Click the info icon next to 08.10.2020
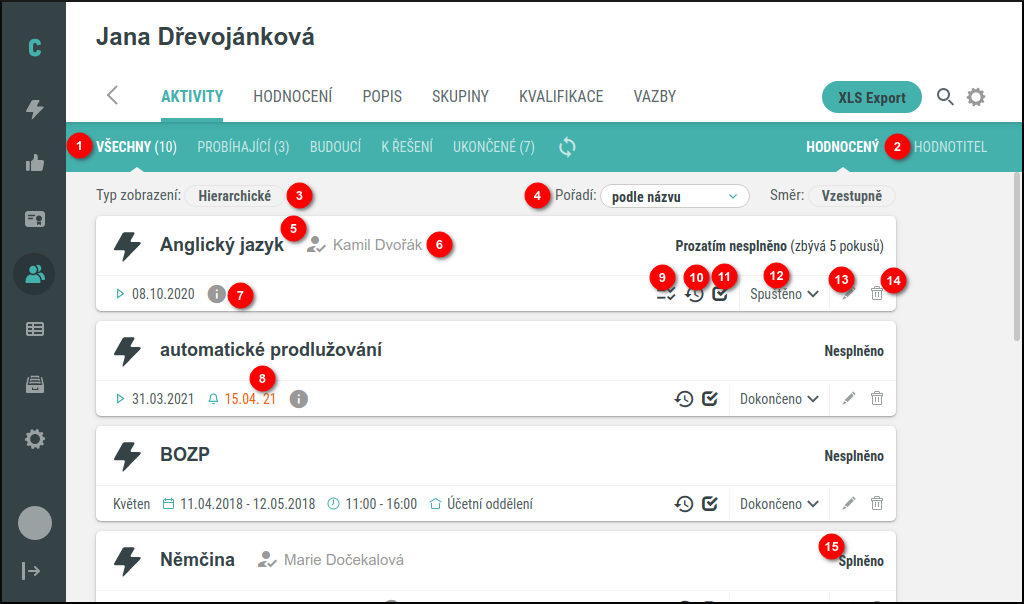1024x604 pixels. [218, 295]
